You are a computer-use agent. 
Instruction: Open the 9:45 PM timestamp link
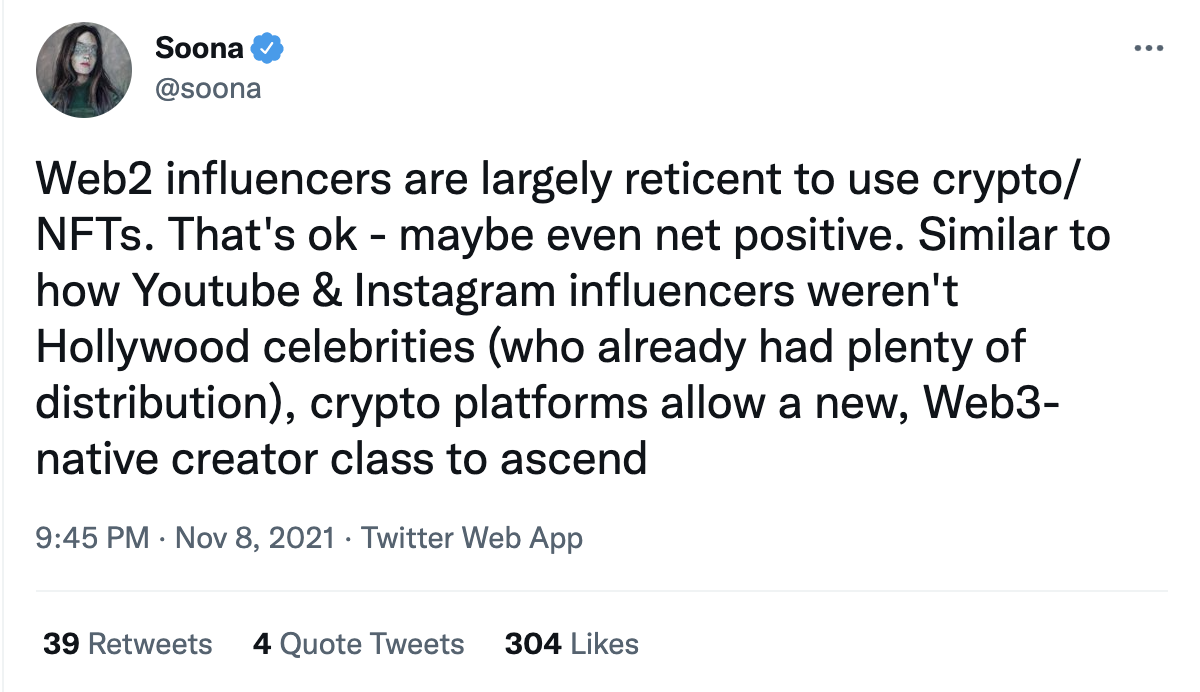coord(92,538)
